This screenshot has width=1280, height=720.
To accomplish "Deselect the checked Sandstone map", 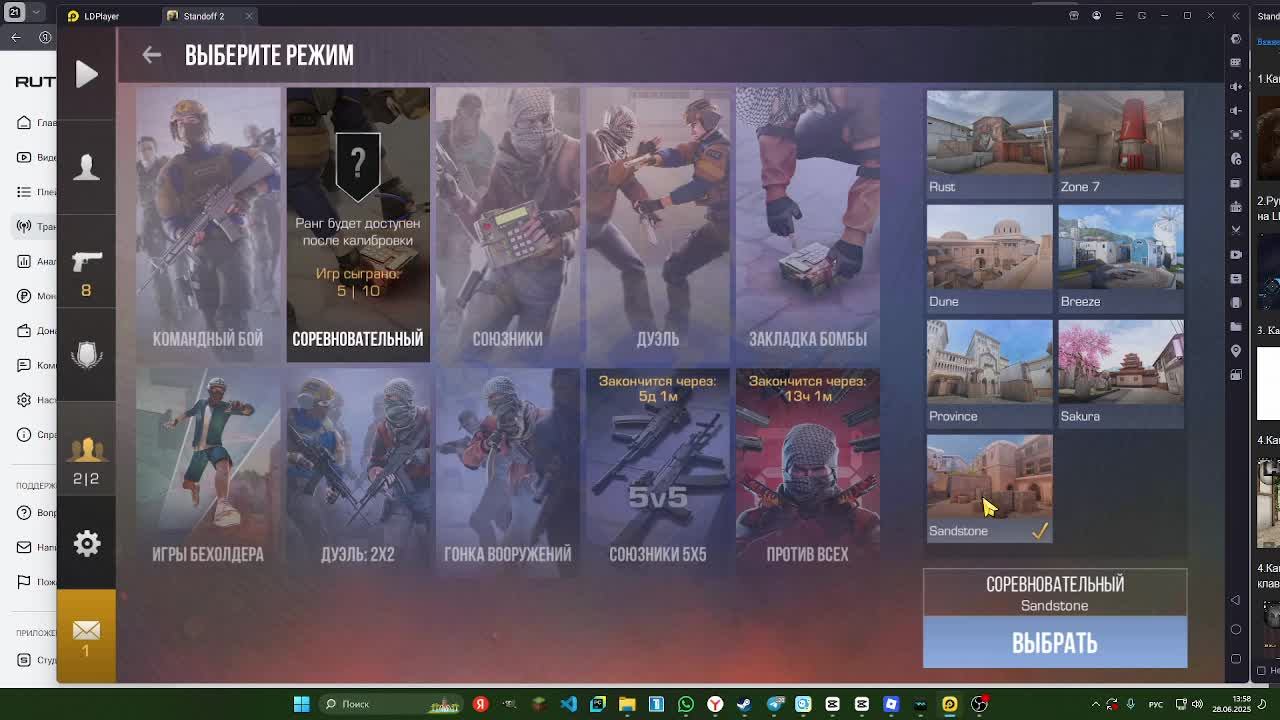I will [989, 489].
